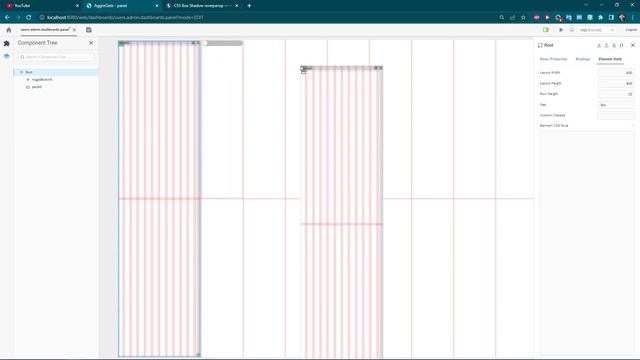Click the toggle button component on canvas
Viewport: 640px width, 360px height.
coord(222,43)
